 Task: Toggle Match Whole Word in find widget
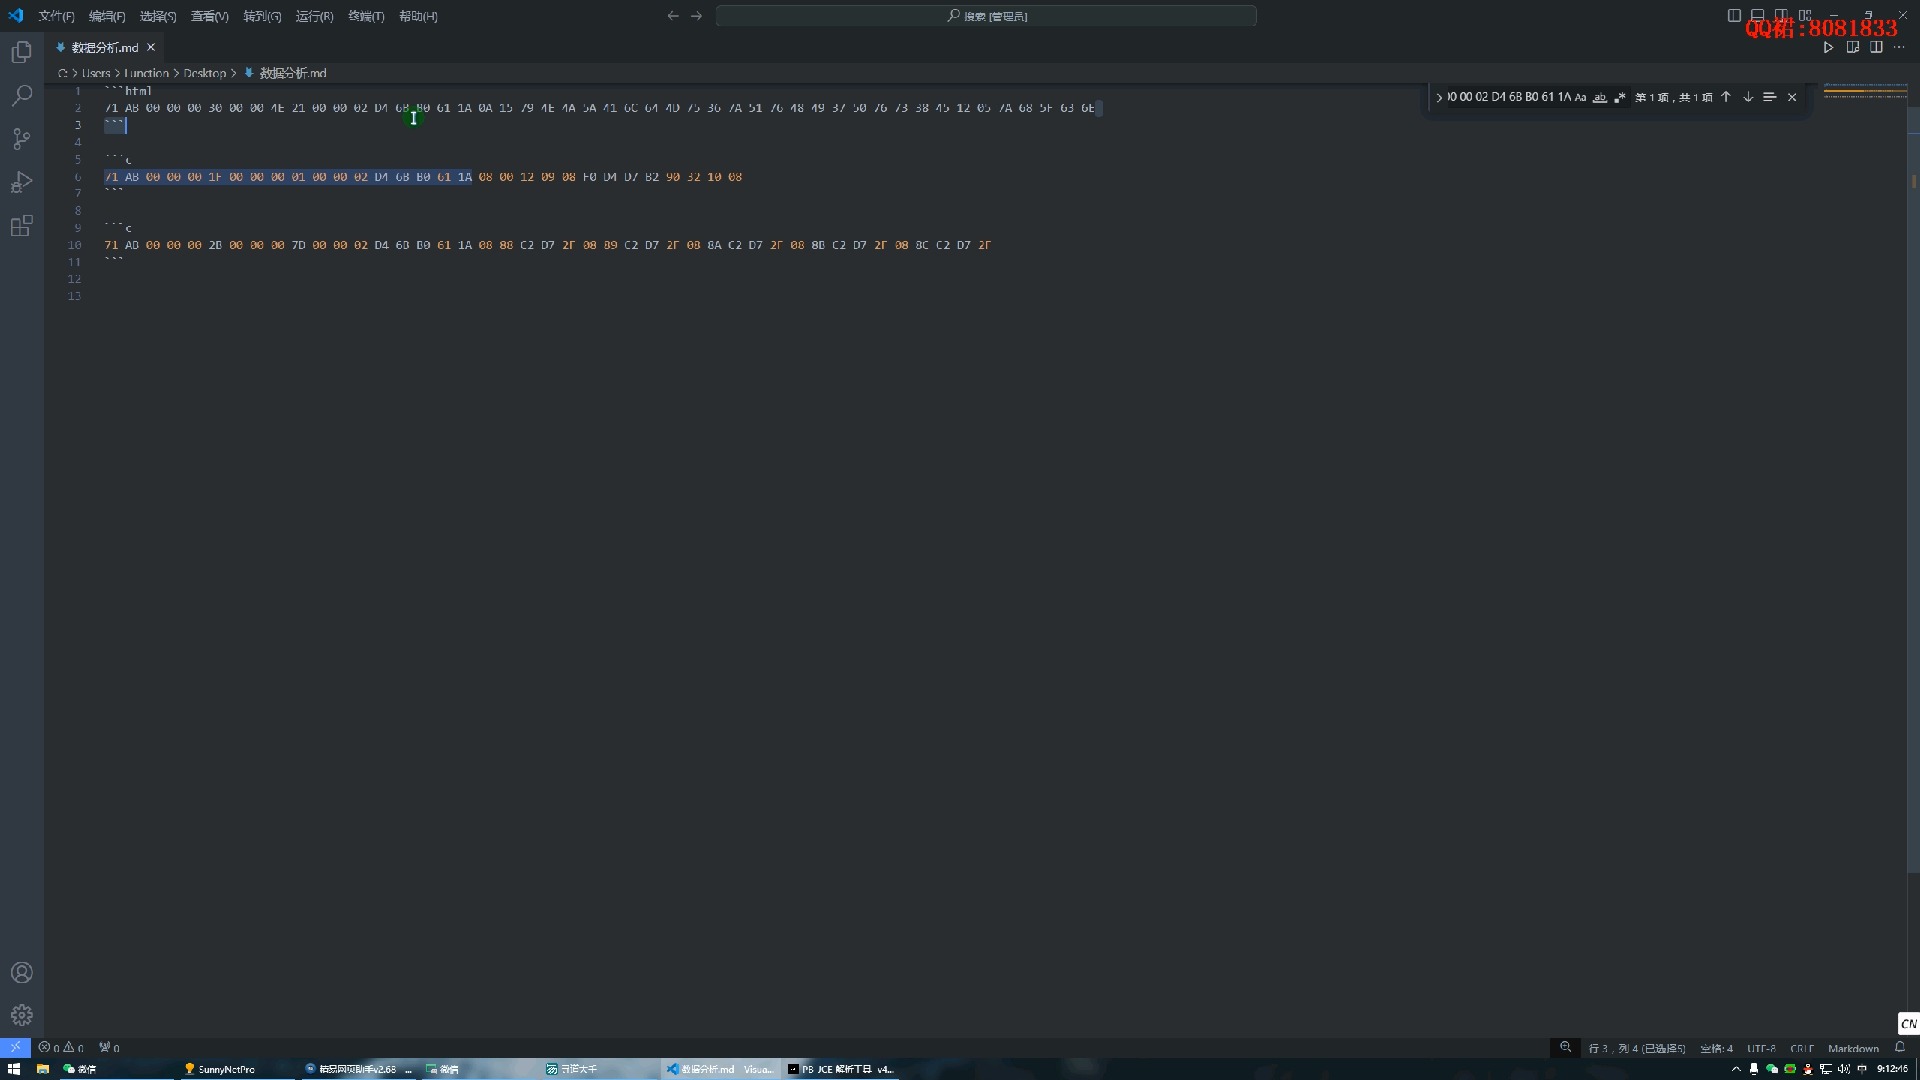point(1600,97)
